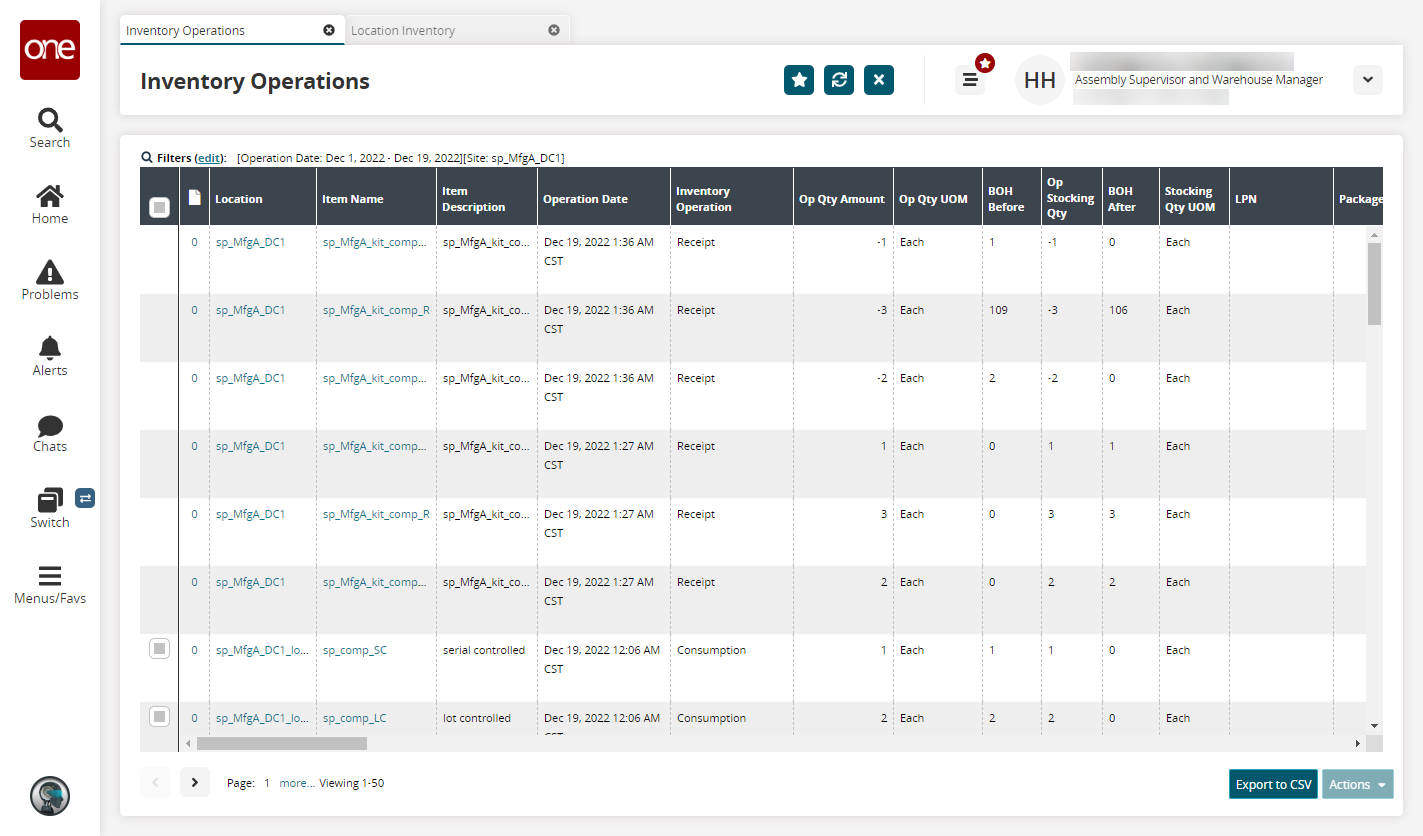The height and width of the screenshot is (836, 1423).
Task: Click the Switch icon in the sidebar
Action: [49, 507]
